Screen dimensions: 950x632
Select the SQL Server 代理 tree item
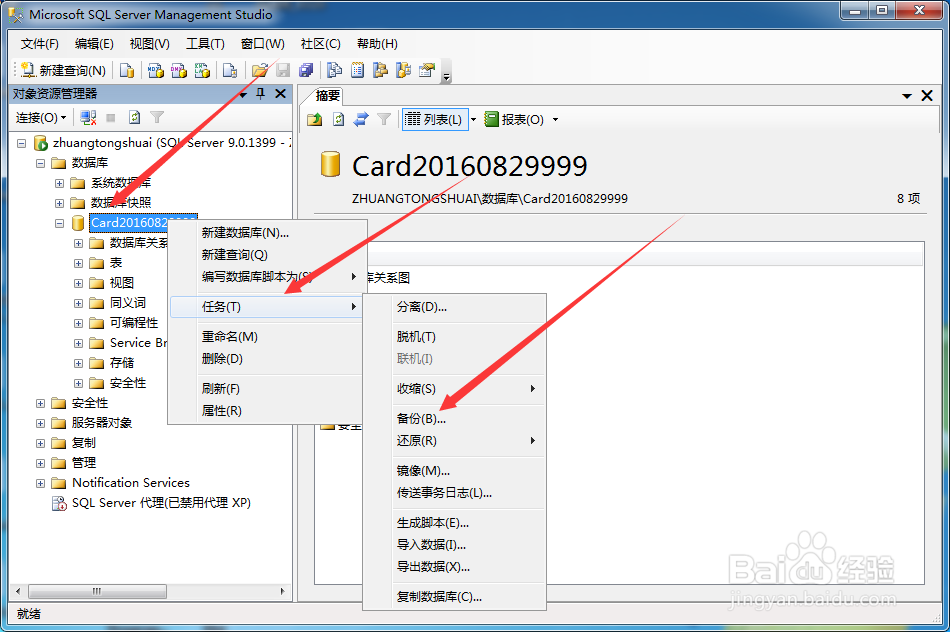[x=161, y=503]
